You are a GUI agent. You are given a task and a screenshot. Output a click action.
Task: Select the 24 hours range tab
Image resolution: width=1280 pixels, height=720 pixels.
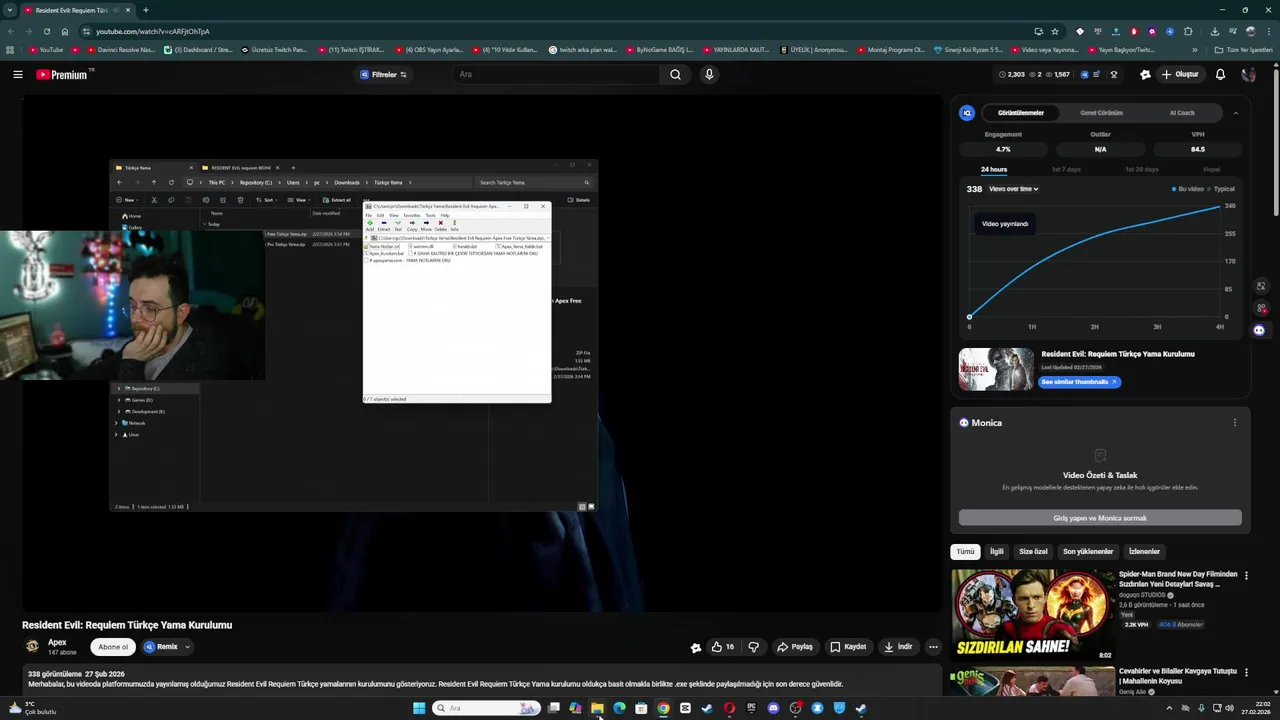click(x=994, y=169)
